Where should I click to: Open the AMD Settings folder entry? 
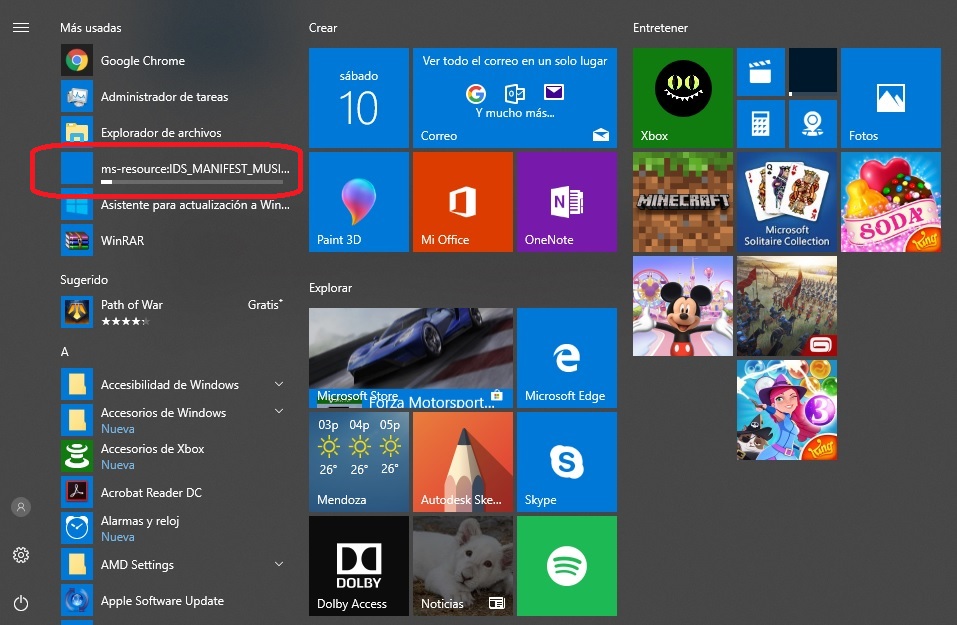point(177,565)
